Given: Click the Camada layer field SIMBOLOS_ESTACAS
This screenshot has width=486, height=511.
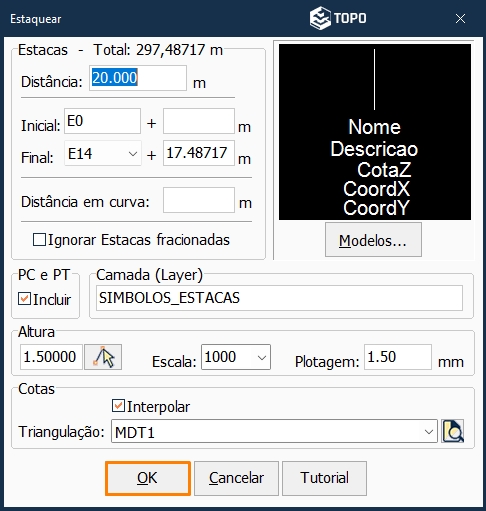Looking at the screenshot, I should (279, 298).
